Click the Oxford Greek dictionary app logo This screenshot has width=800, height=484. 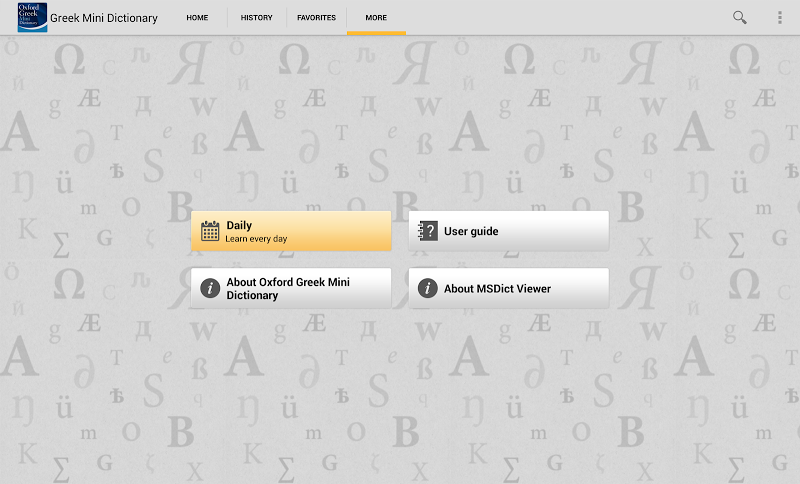coord(32,18)
